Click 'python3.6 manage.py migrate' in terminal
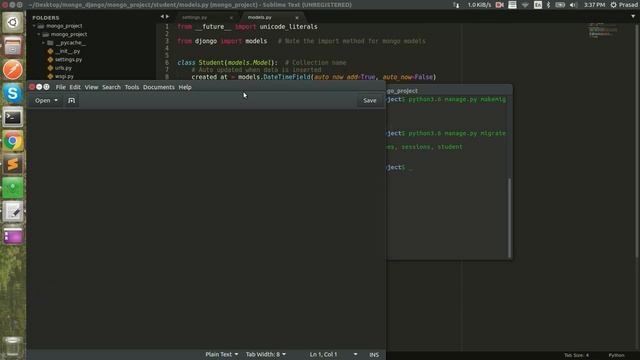The image size is (640, 360). coord(457,133)
